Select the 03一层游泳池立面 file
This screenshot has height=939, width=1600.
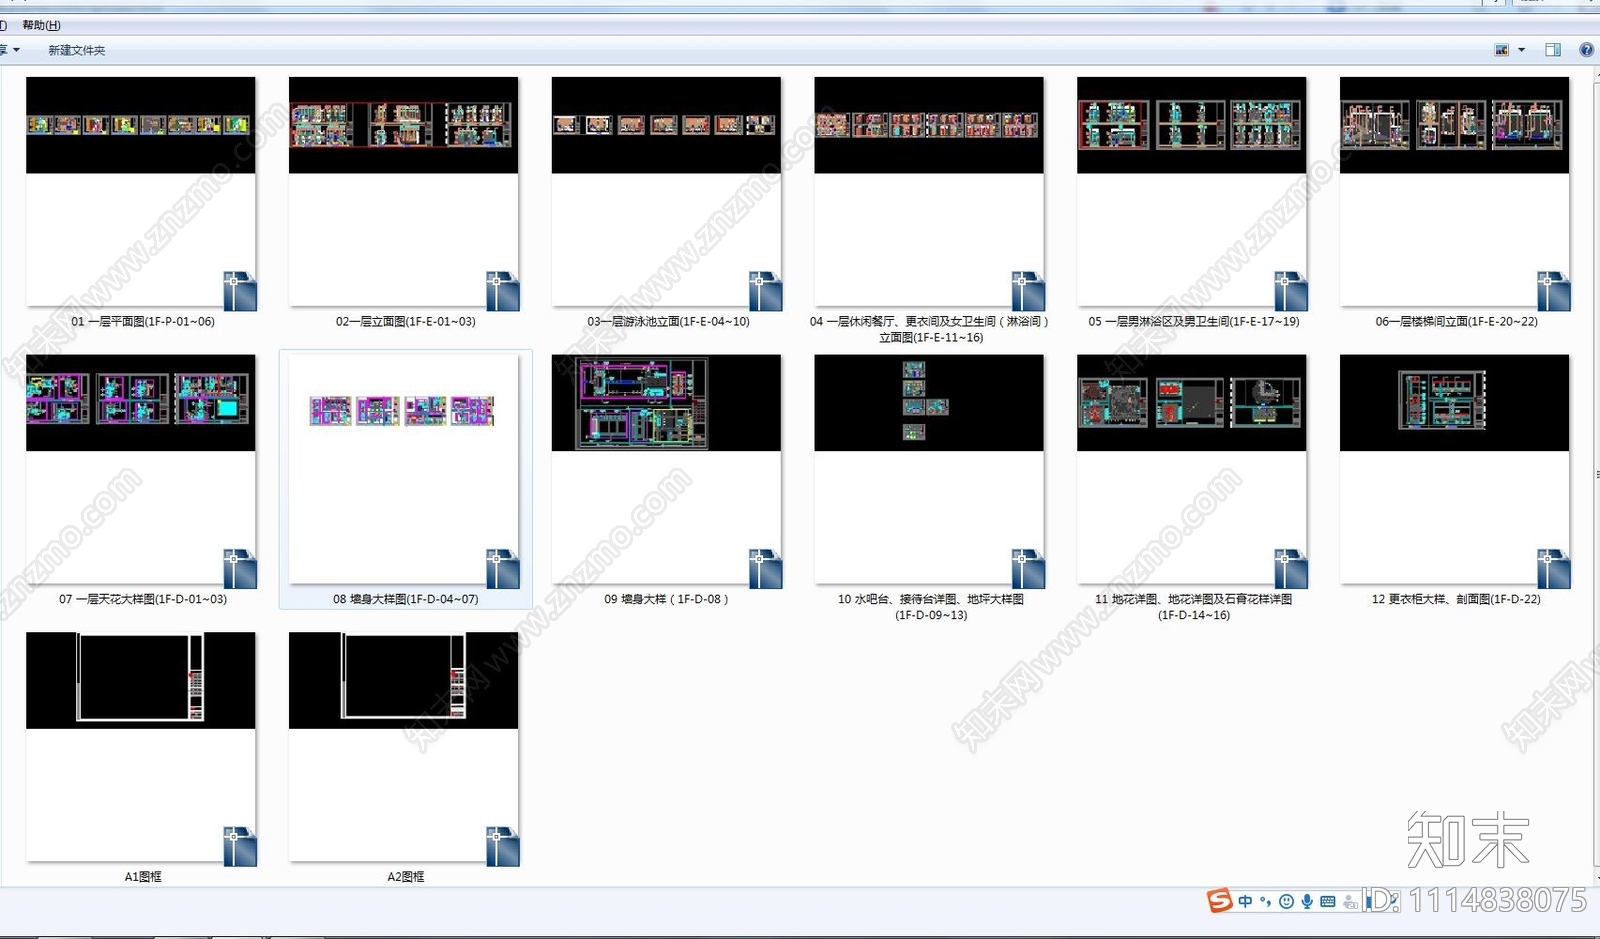(x=667, y=192)
